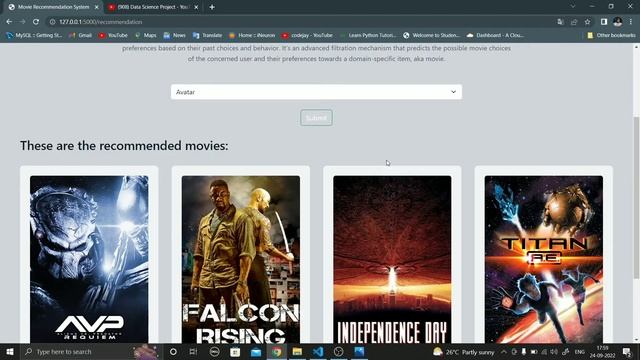The height and width of the screenshot is (360, 640).
Task: Select the Falcon Rising poster
Action: (x=241, y=259)
